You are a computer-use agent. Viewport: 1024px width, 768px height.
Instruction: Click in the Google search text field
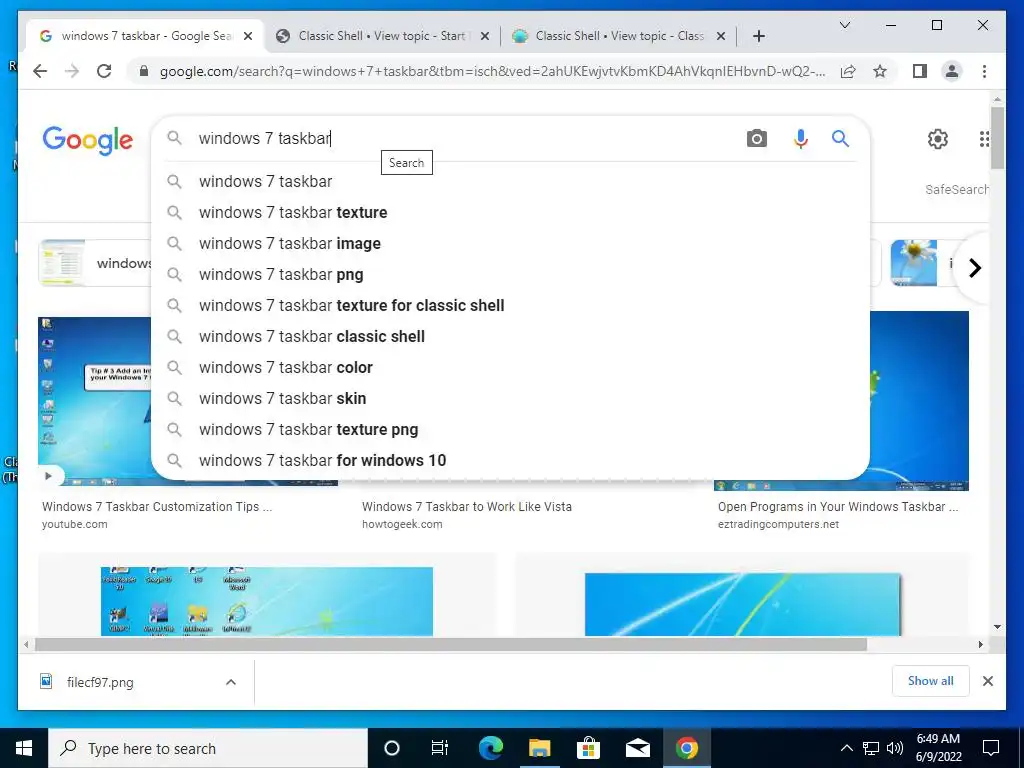pyautogui.click(x=467, y=138)
